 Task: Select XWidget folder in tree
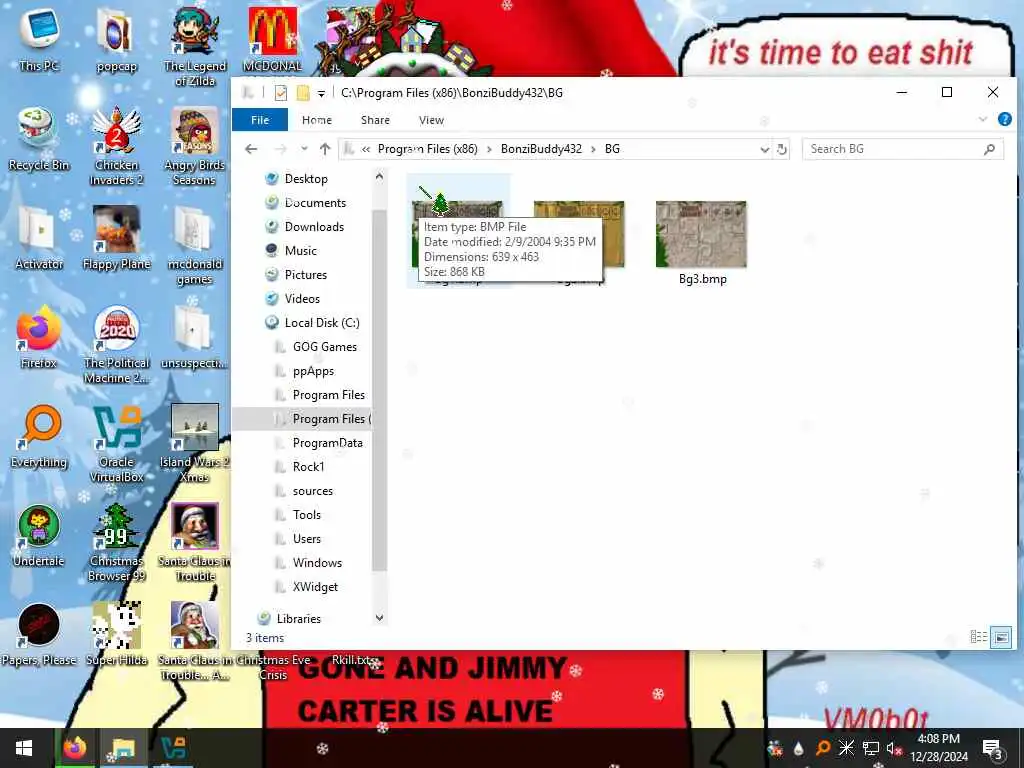[315, 586]
